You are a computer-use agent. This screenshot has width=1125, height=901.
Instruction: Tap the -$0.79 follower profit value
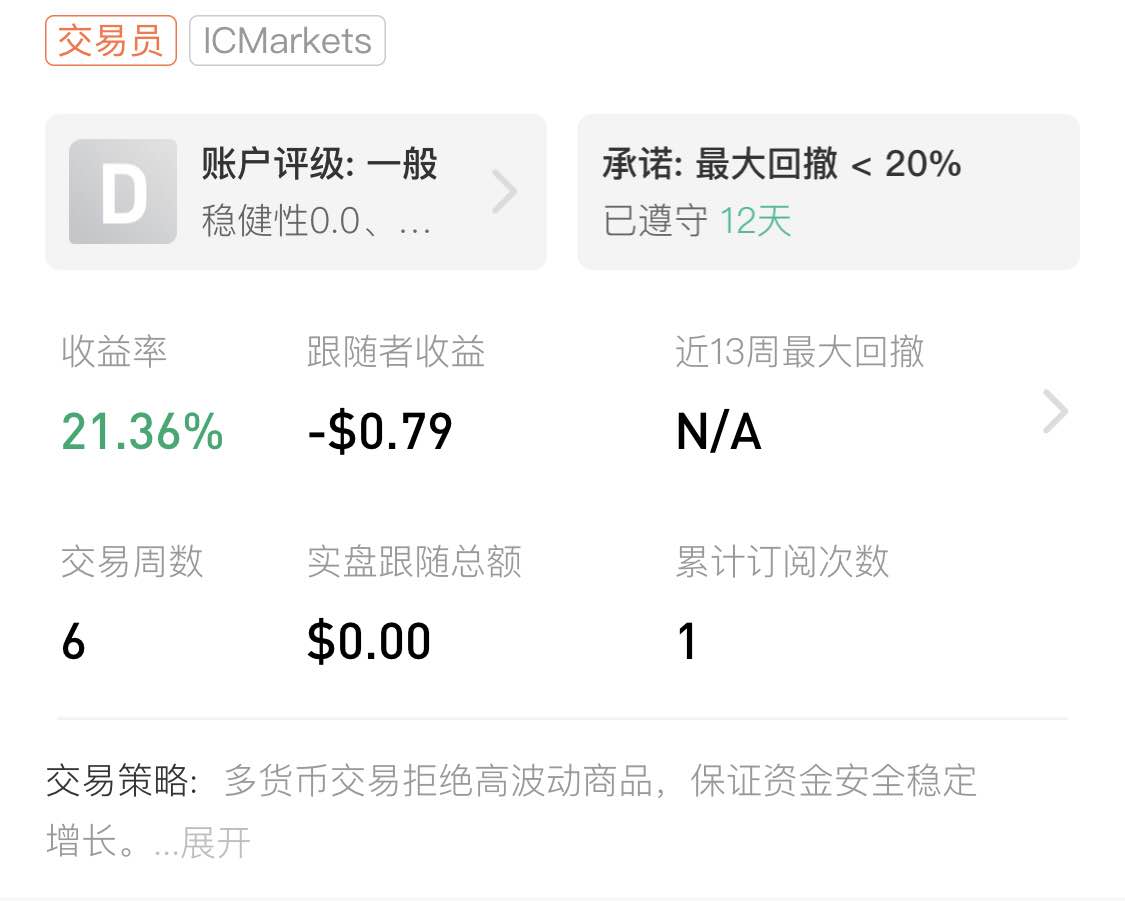pos(380,432)
